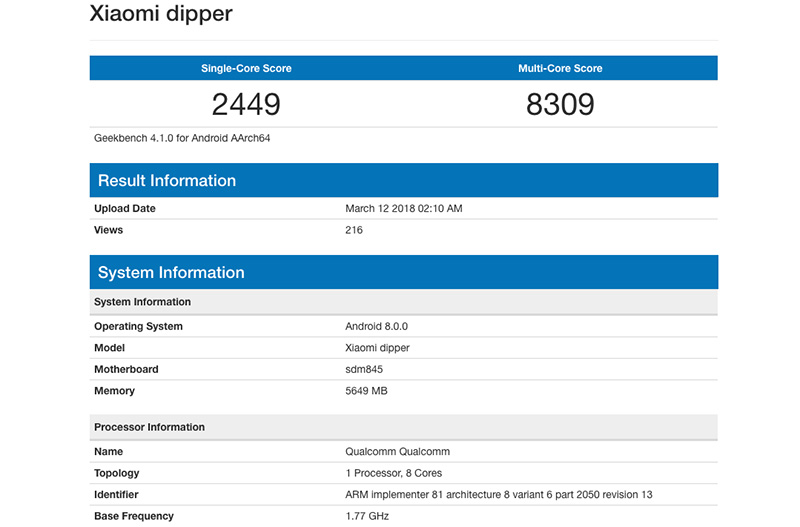Select the Single-Core Score header
This screenshot has height=527, width=800.
[246, 68]
